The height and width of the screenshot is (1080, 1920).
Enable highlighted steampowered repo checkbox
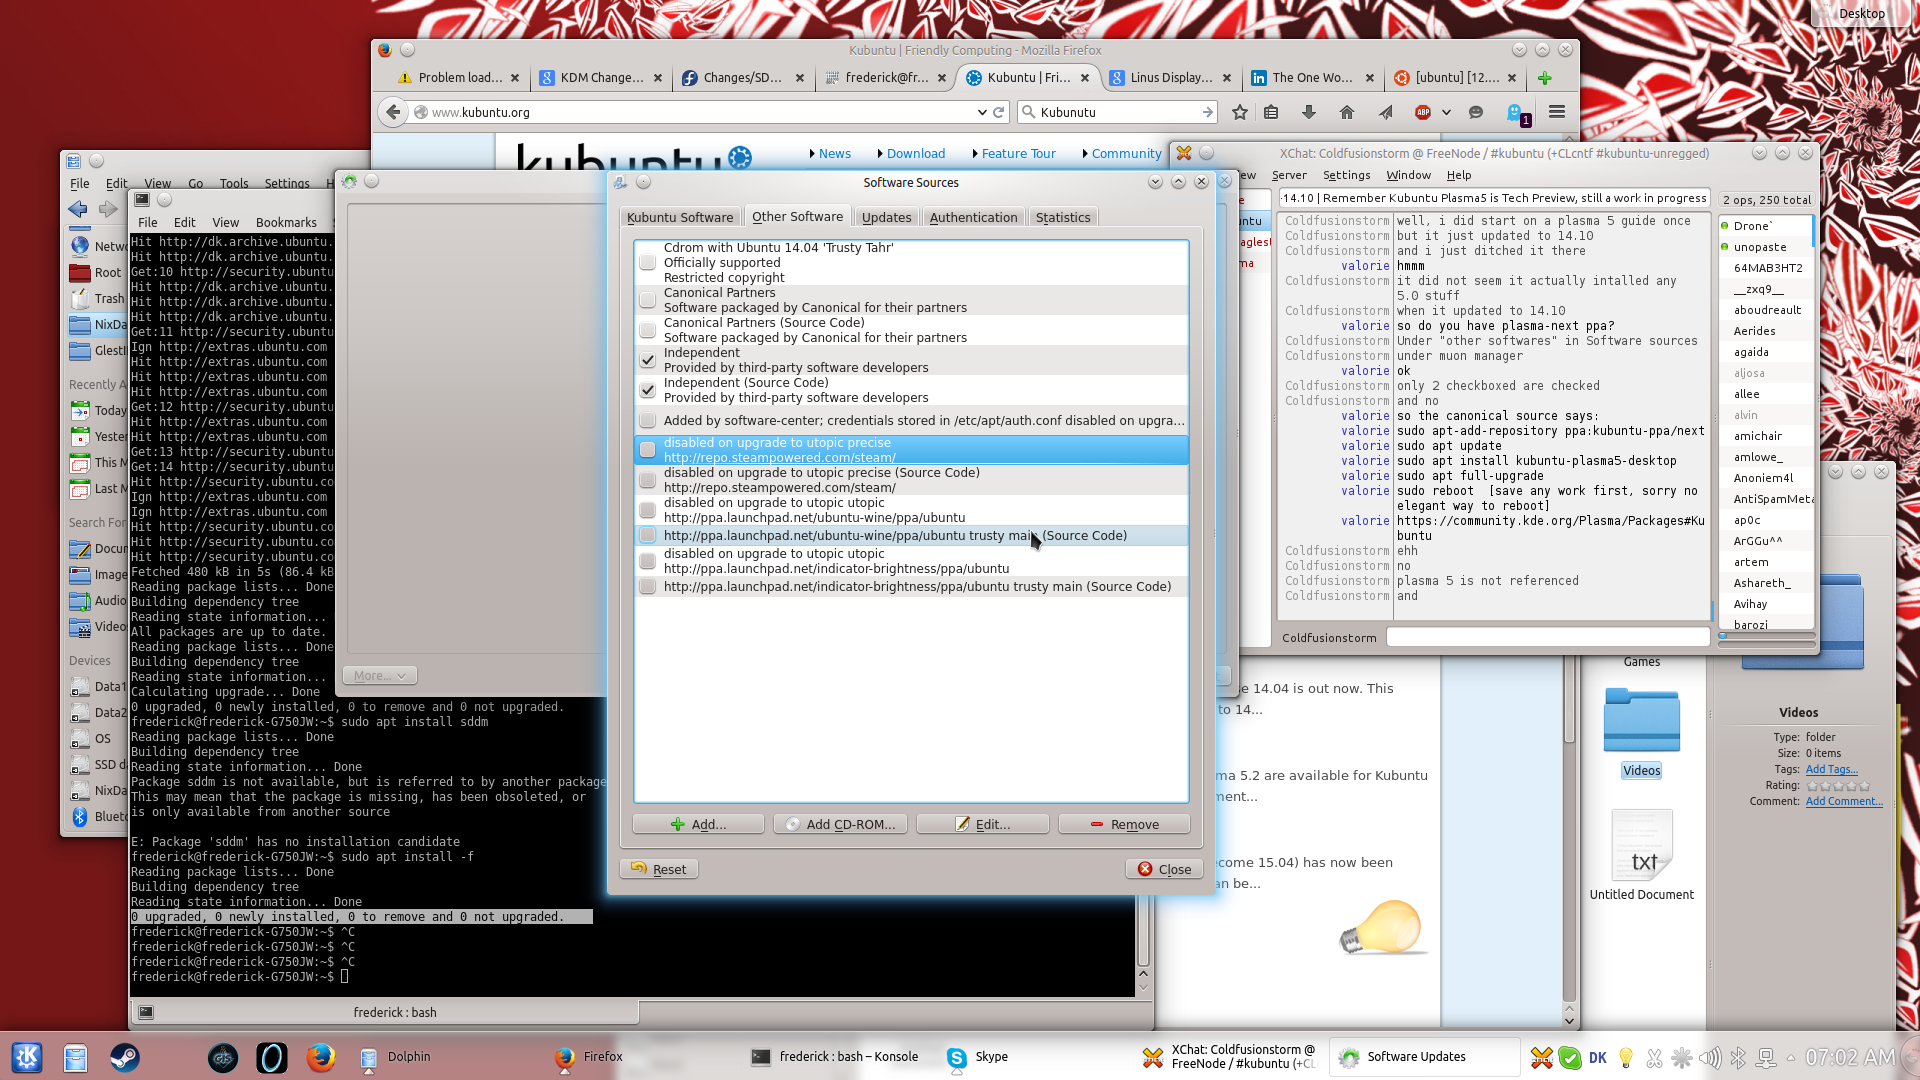[x=648, y=450]
